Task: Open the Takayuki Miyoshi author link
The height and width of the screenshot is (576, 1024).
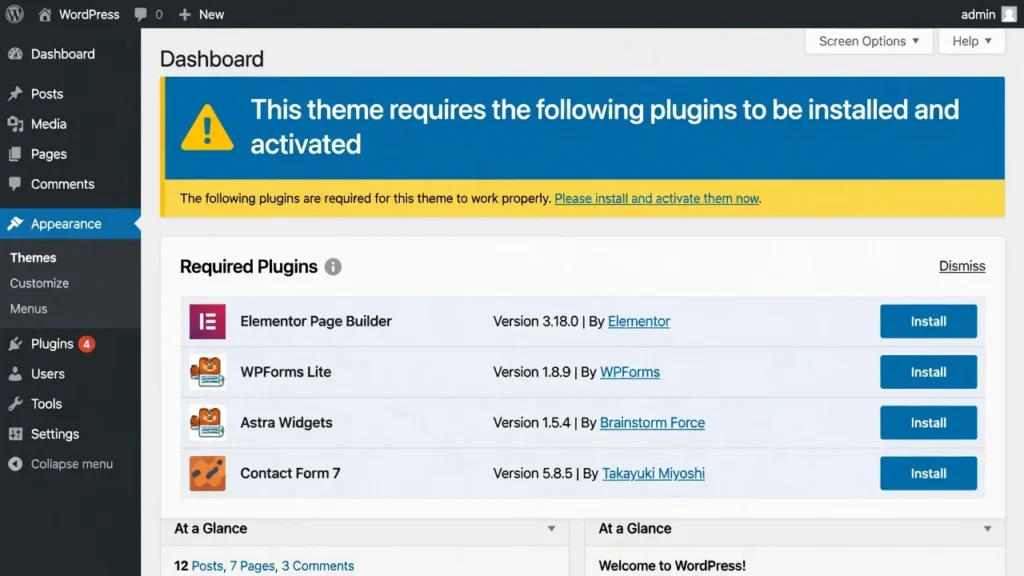Action: 653,473
